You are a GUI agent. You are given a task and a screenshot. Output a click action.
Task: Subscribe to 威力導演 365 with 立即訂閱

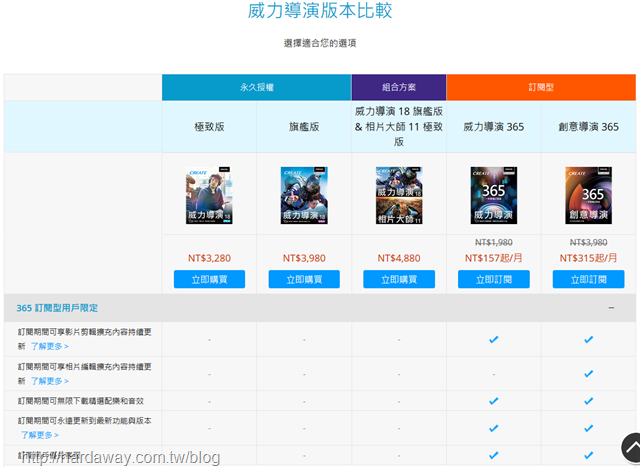[493, 279]
